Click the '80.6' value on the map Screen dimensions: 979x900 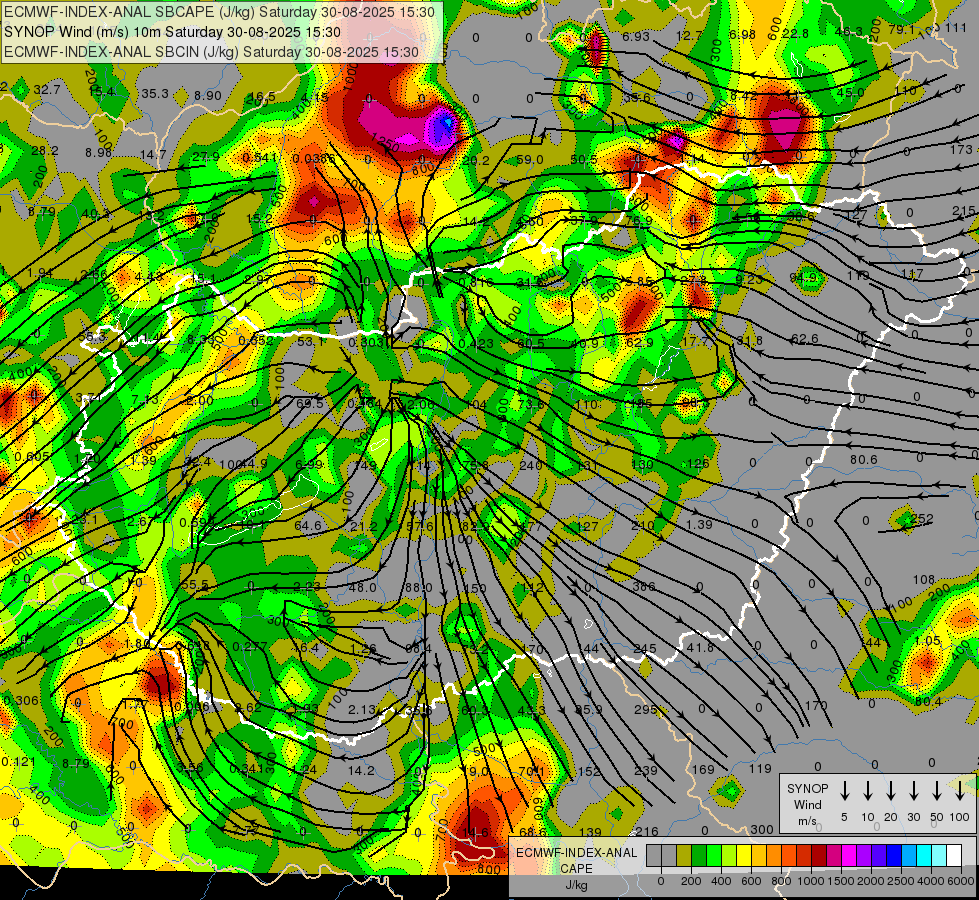point(863,459)
